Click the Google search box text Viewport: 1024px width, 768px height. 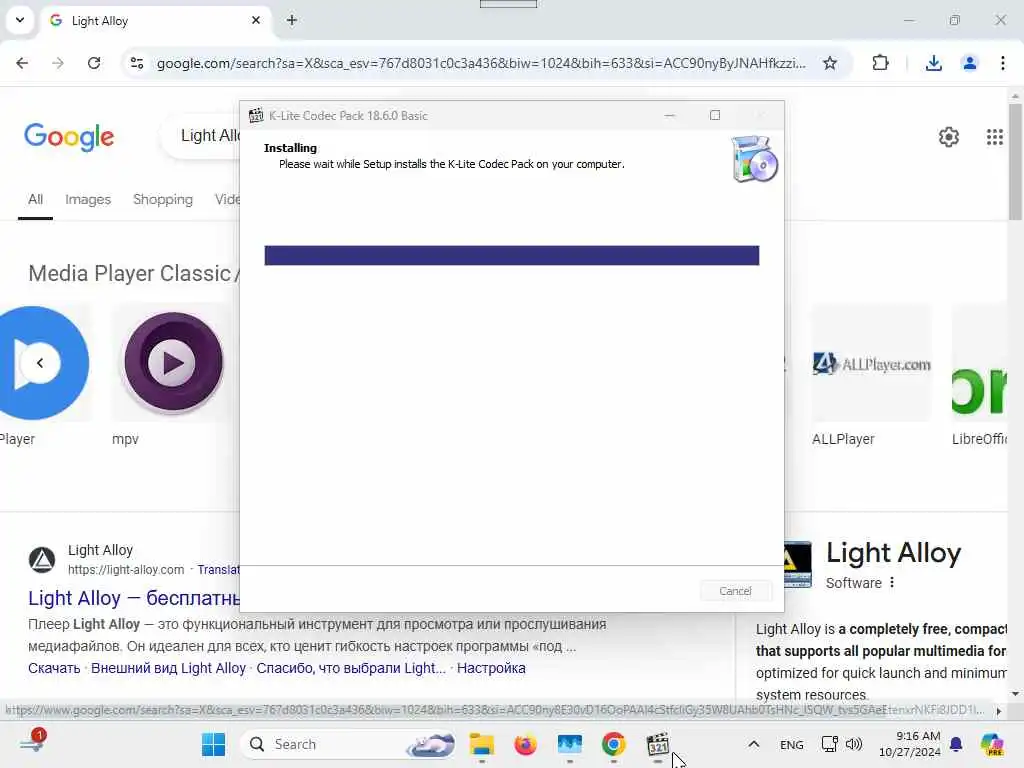click(210, 135)
